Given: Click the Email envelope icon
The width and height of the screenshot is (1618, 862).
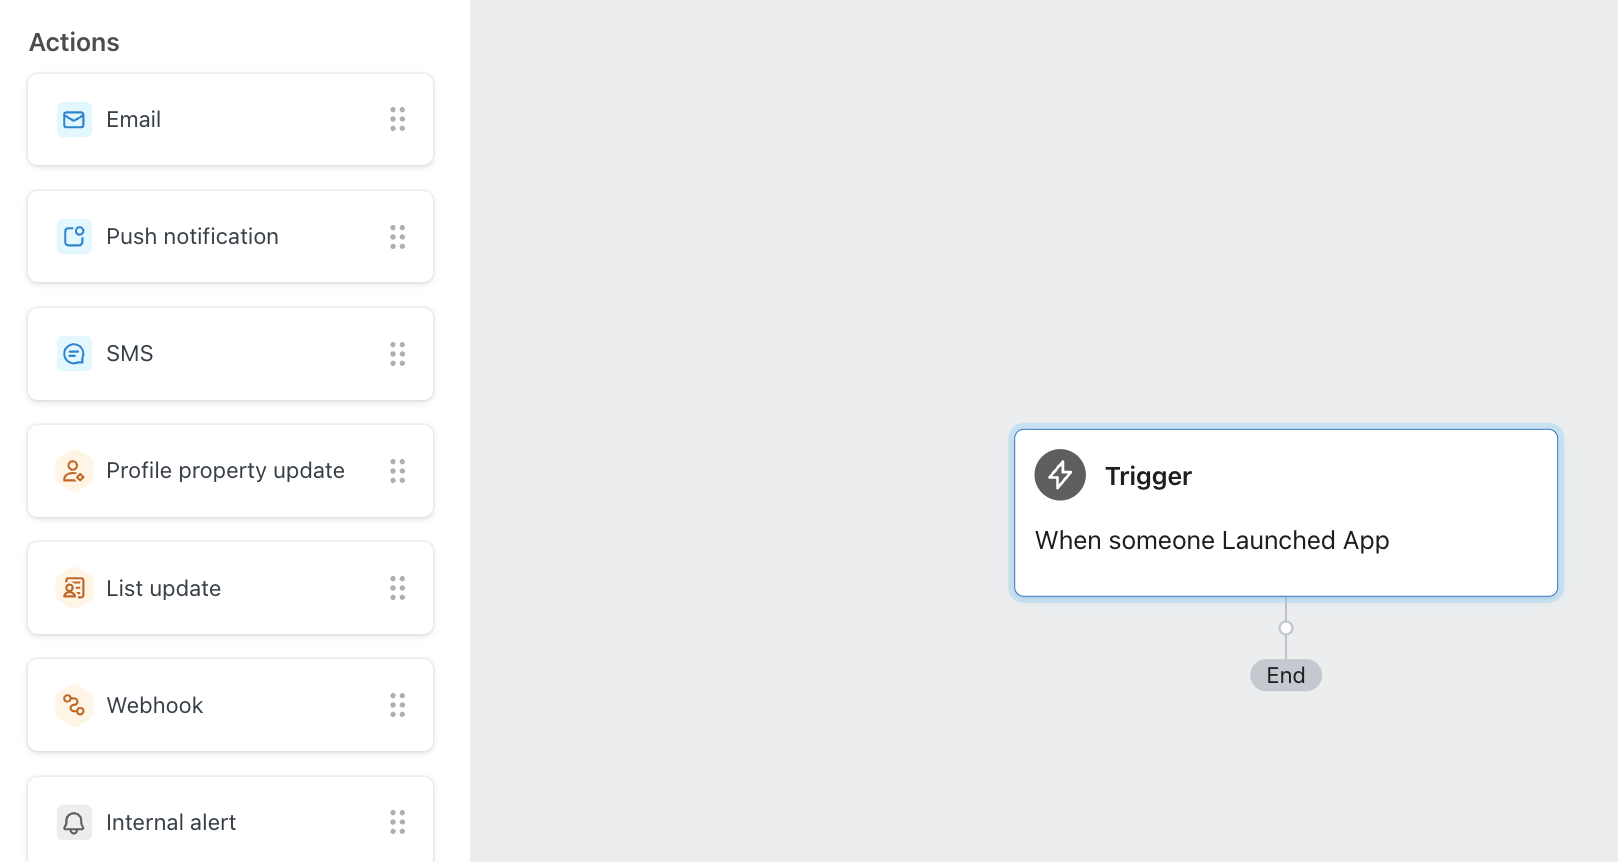Looking at the screenshot, I should (74, 120).
